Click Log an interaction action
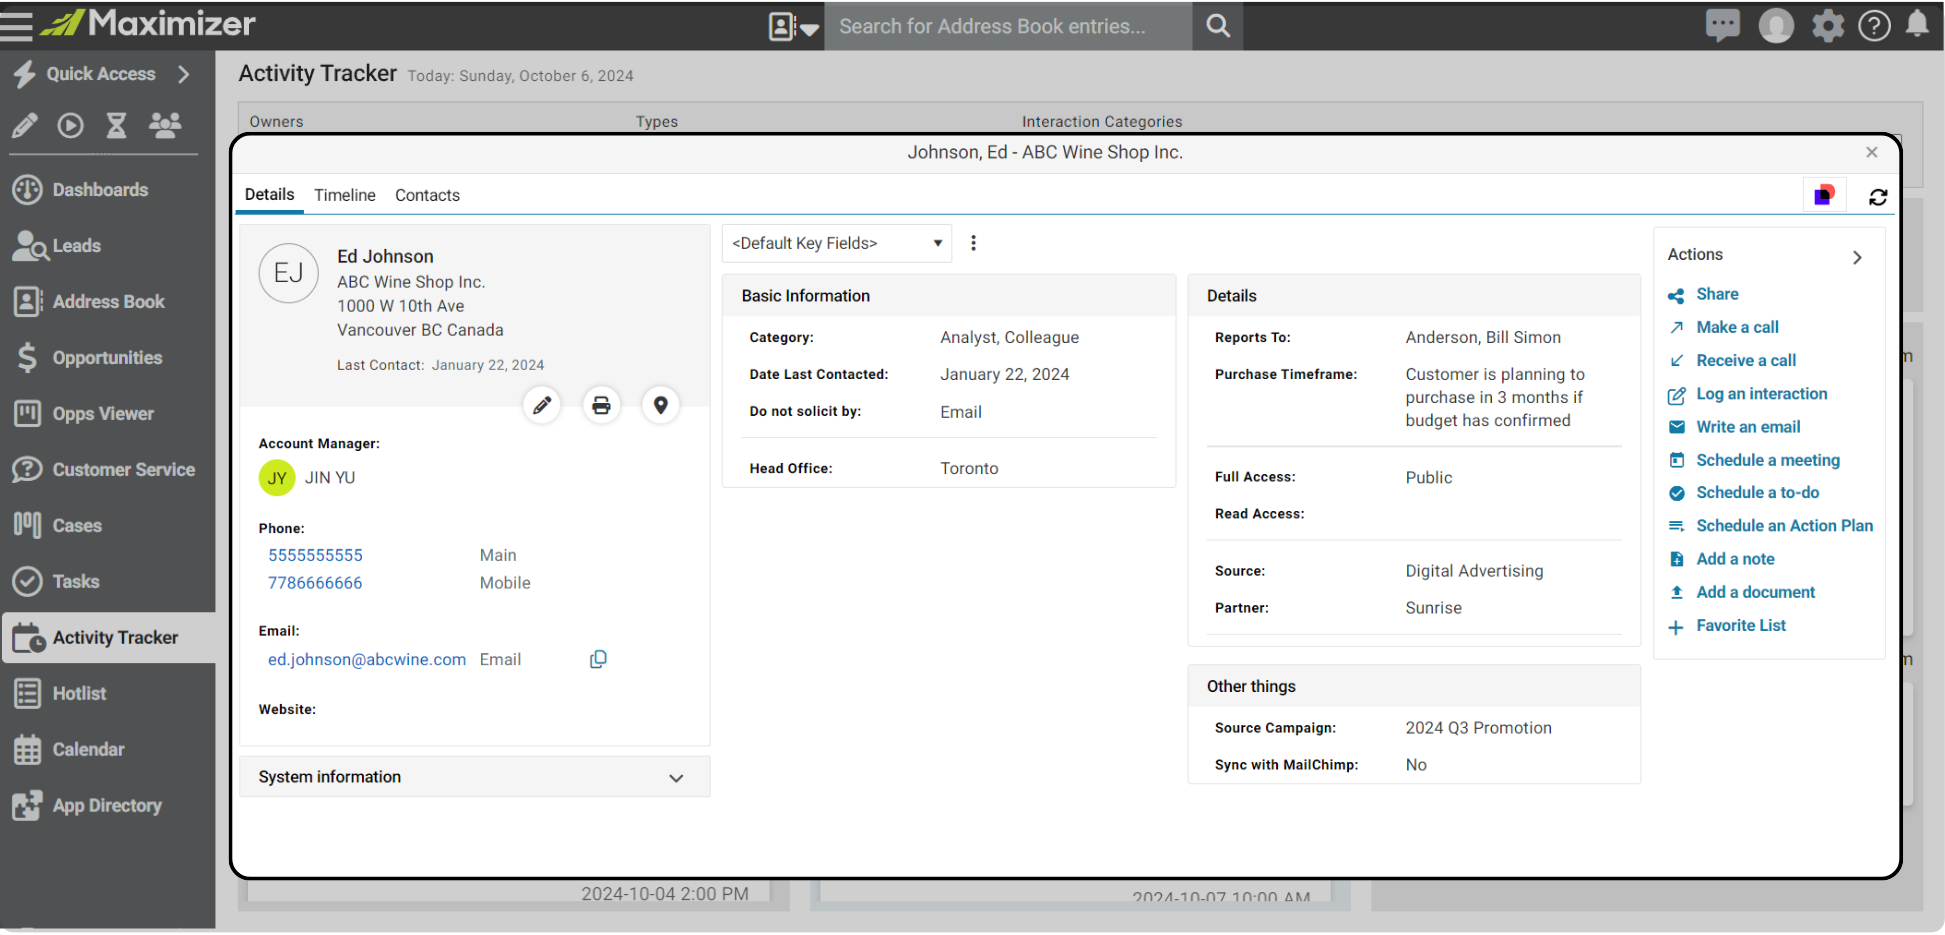Screen dimensions: 1945x935 [1761, 394]
